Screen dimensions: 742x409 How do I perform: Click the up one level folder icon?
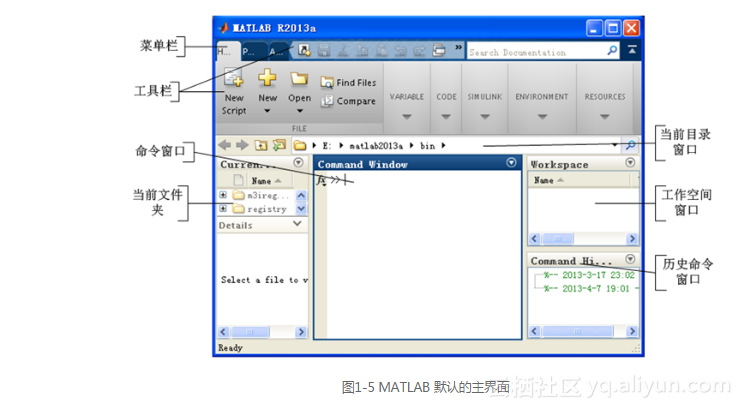(261, 145)
